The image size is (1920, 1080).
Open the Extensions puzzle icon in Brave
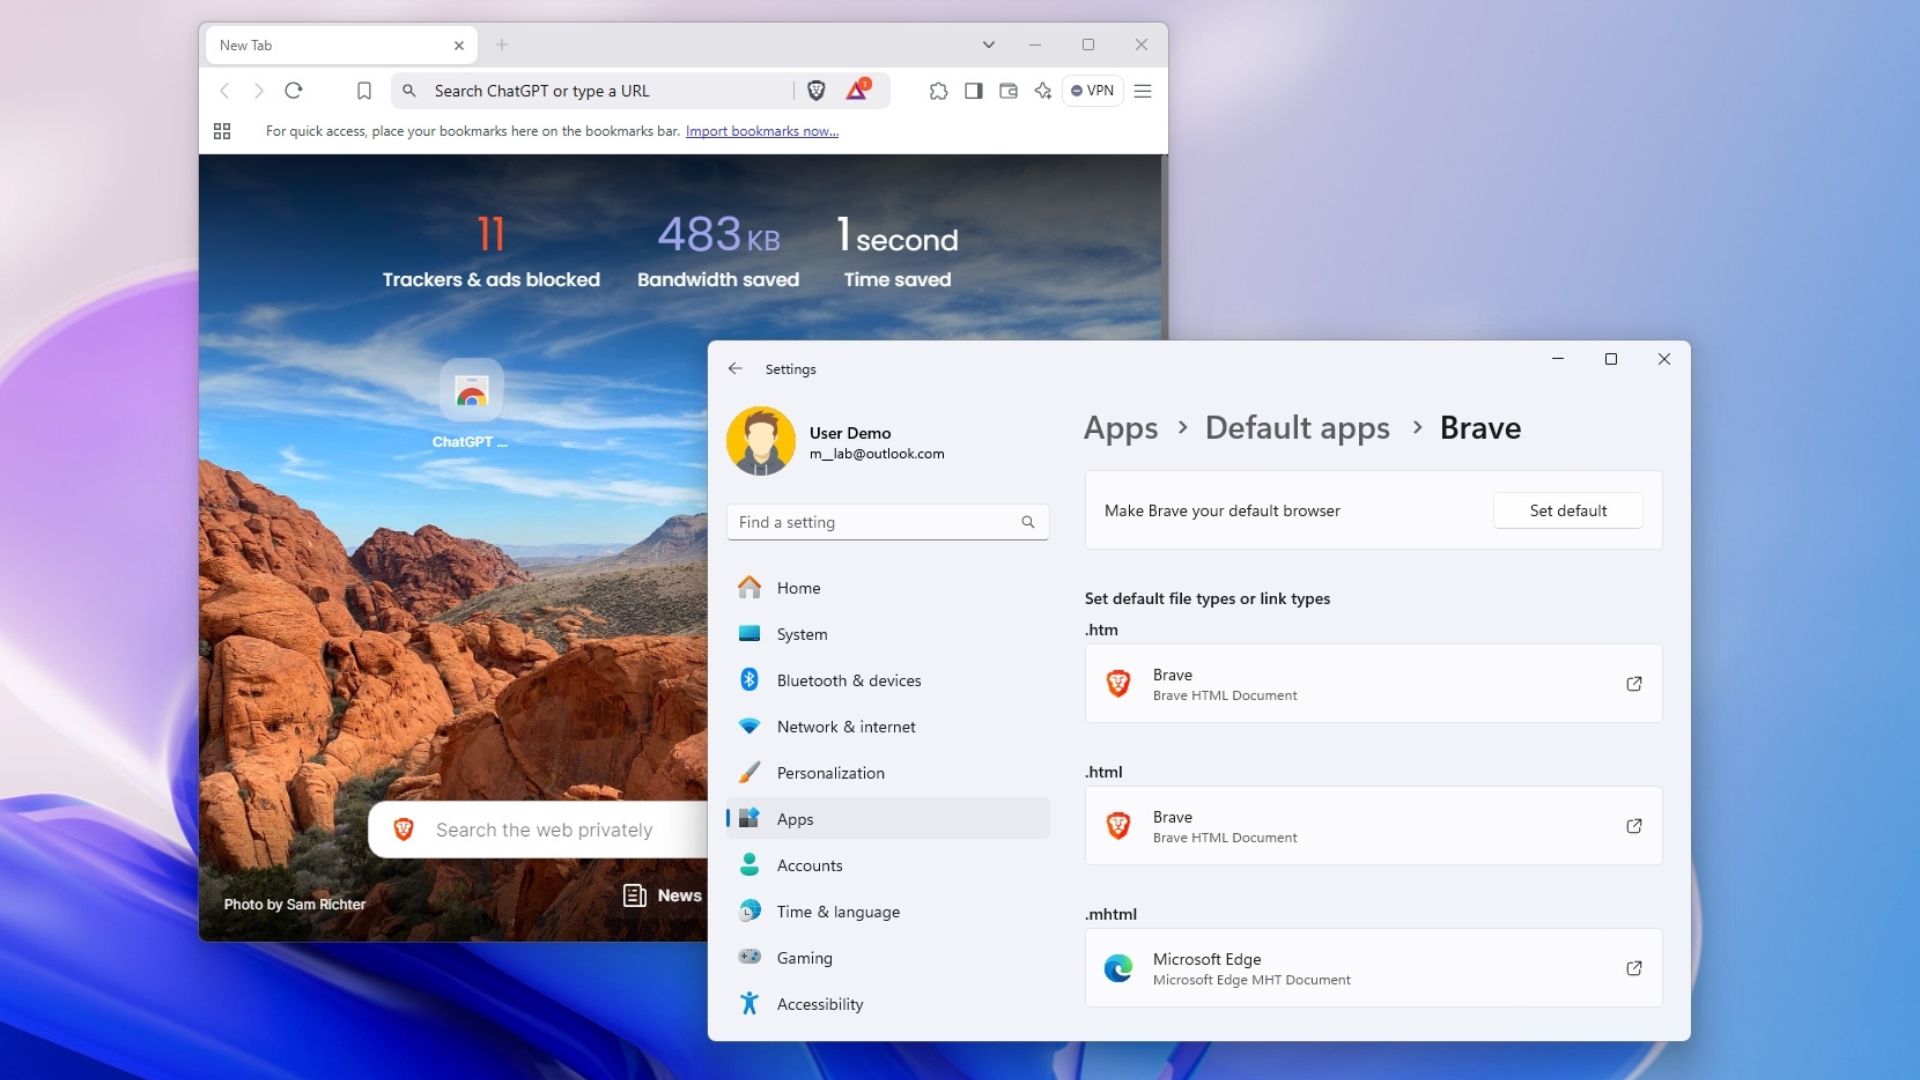click(938, 91)
